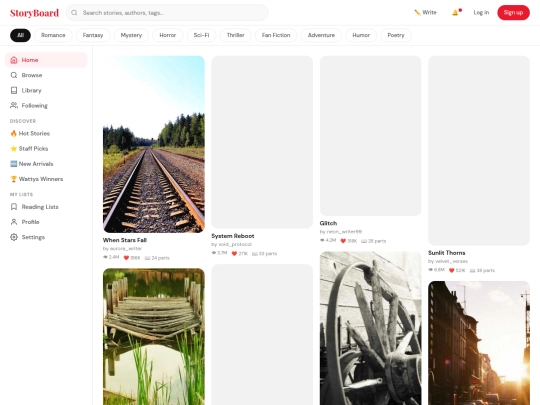Click the Following people icon in sidebar
The width and height of the screenshot is (540, 405).
pos(14,105)
